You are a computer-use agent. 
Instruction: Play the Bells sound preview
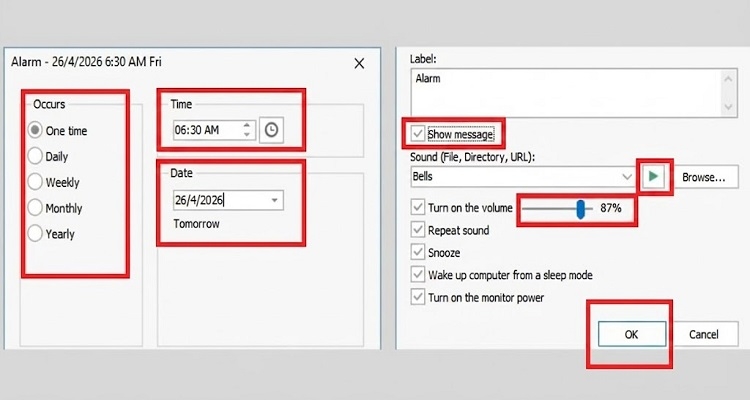coord(653,177)
